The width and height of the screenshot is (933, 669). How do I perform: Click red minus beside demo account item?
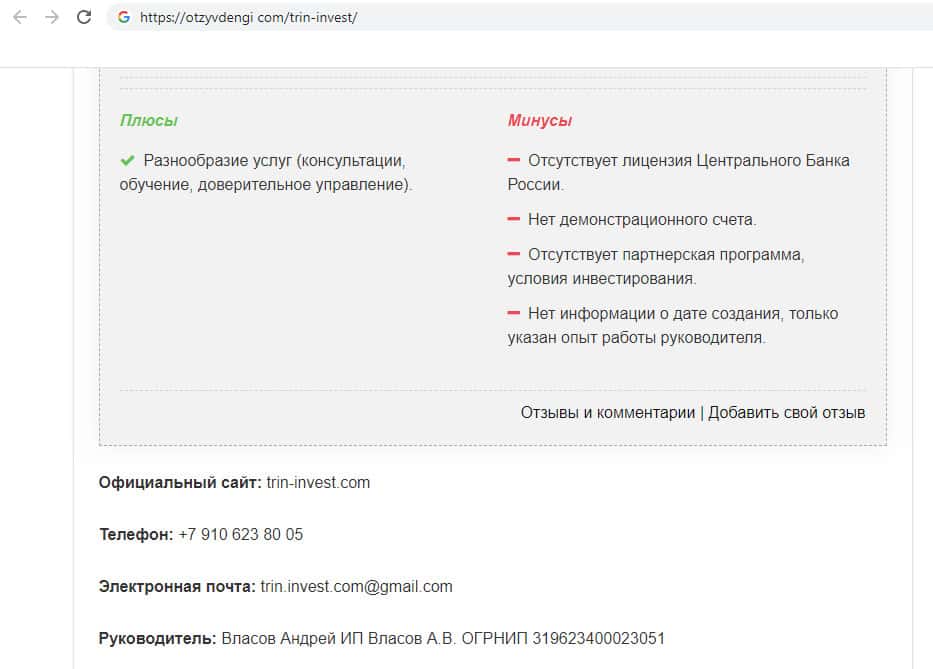514,219
